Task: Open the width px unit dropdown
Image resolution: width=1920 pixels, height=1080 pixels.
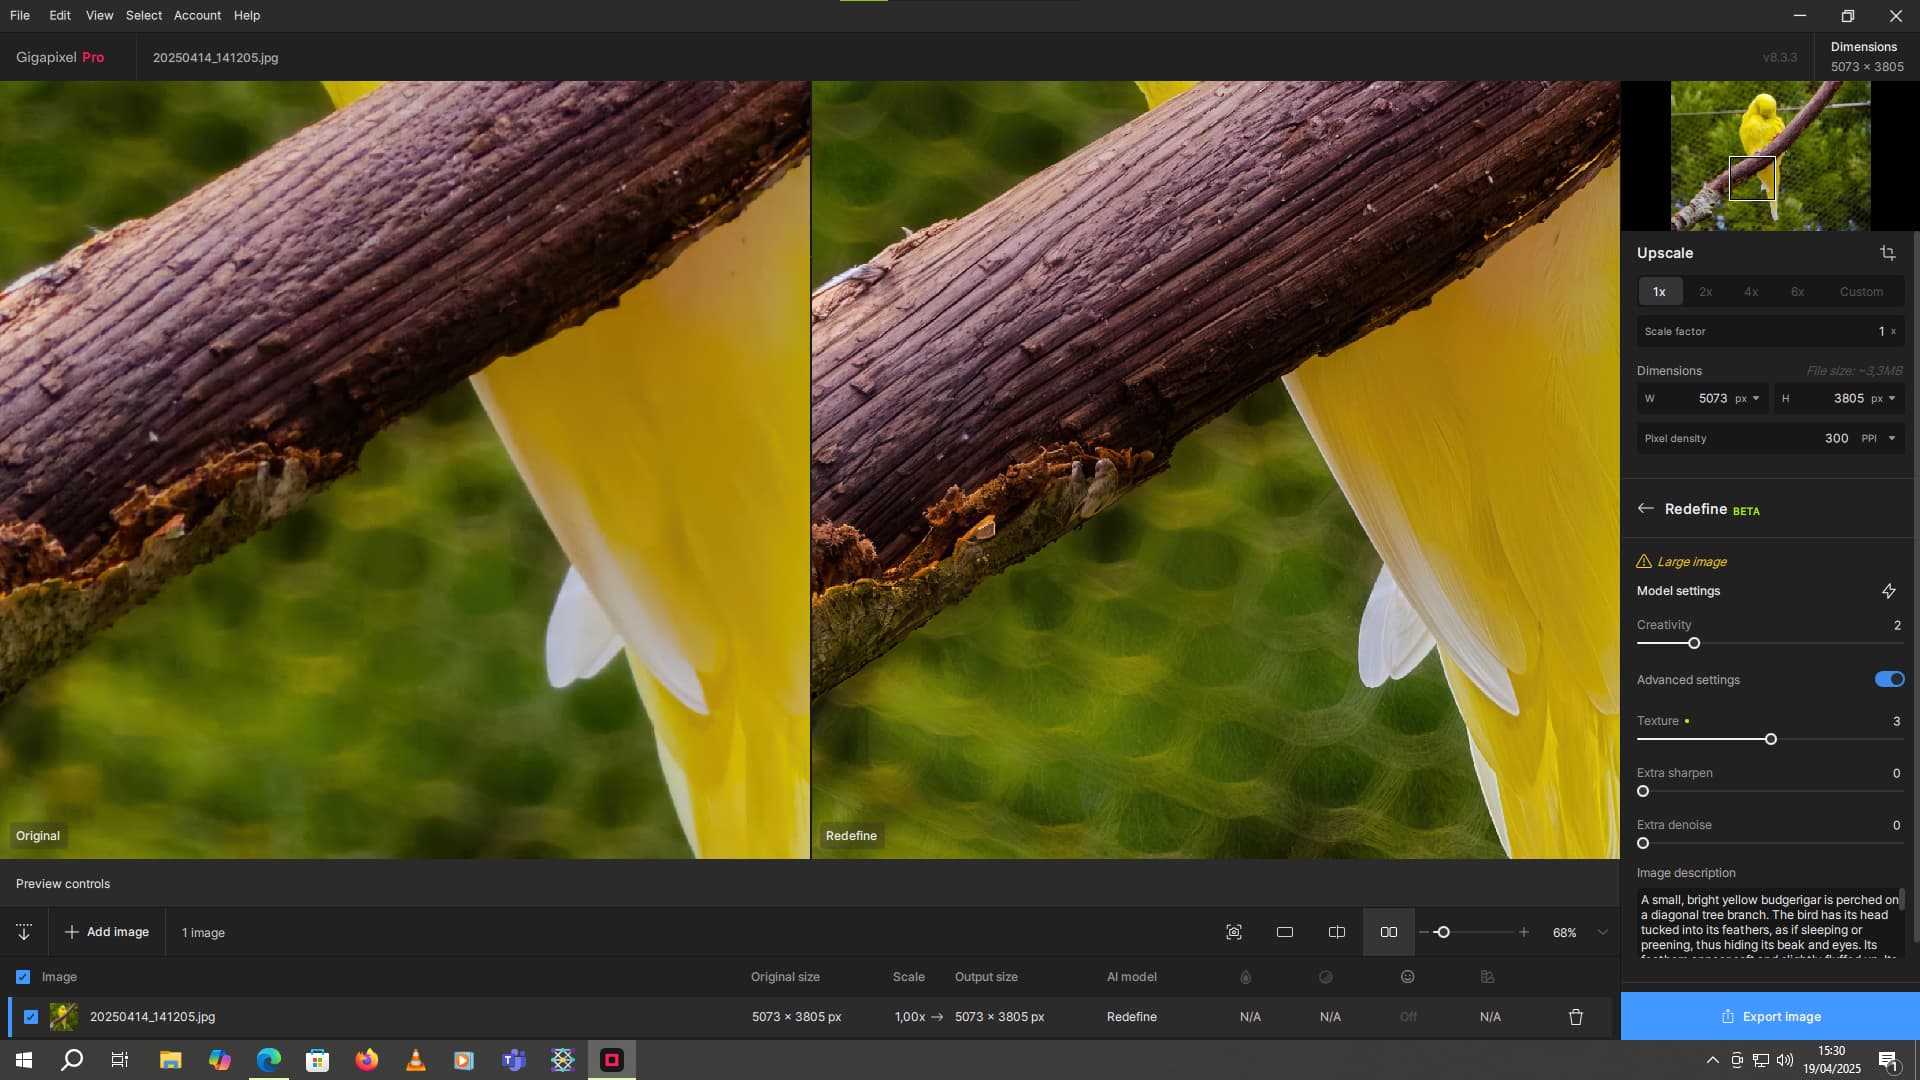Action: click(x=1748, y=398)
